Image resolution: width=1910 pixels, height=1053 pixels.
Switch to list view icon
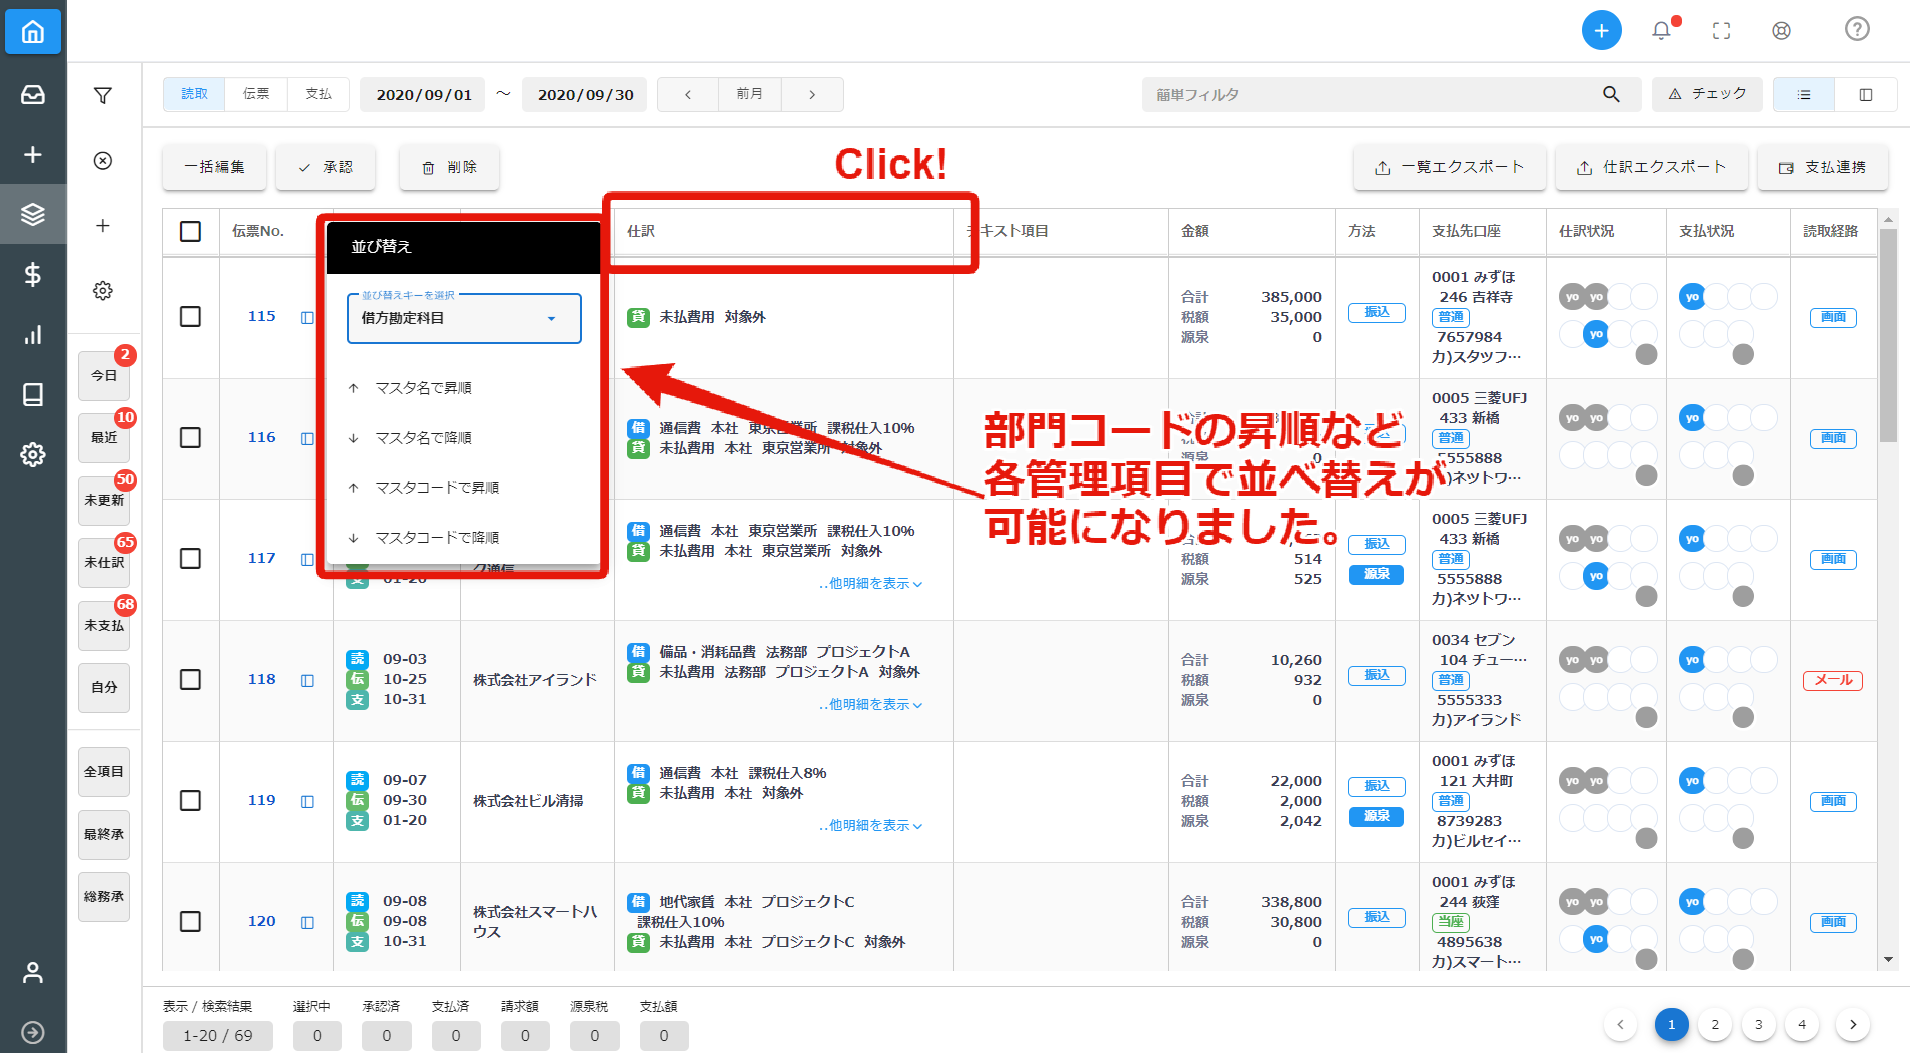[1804, 94]
